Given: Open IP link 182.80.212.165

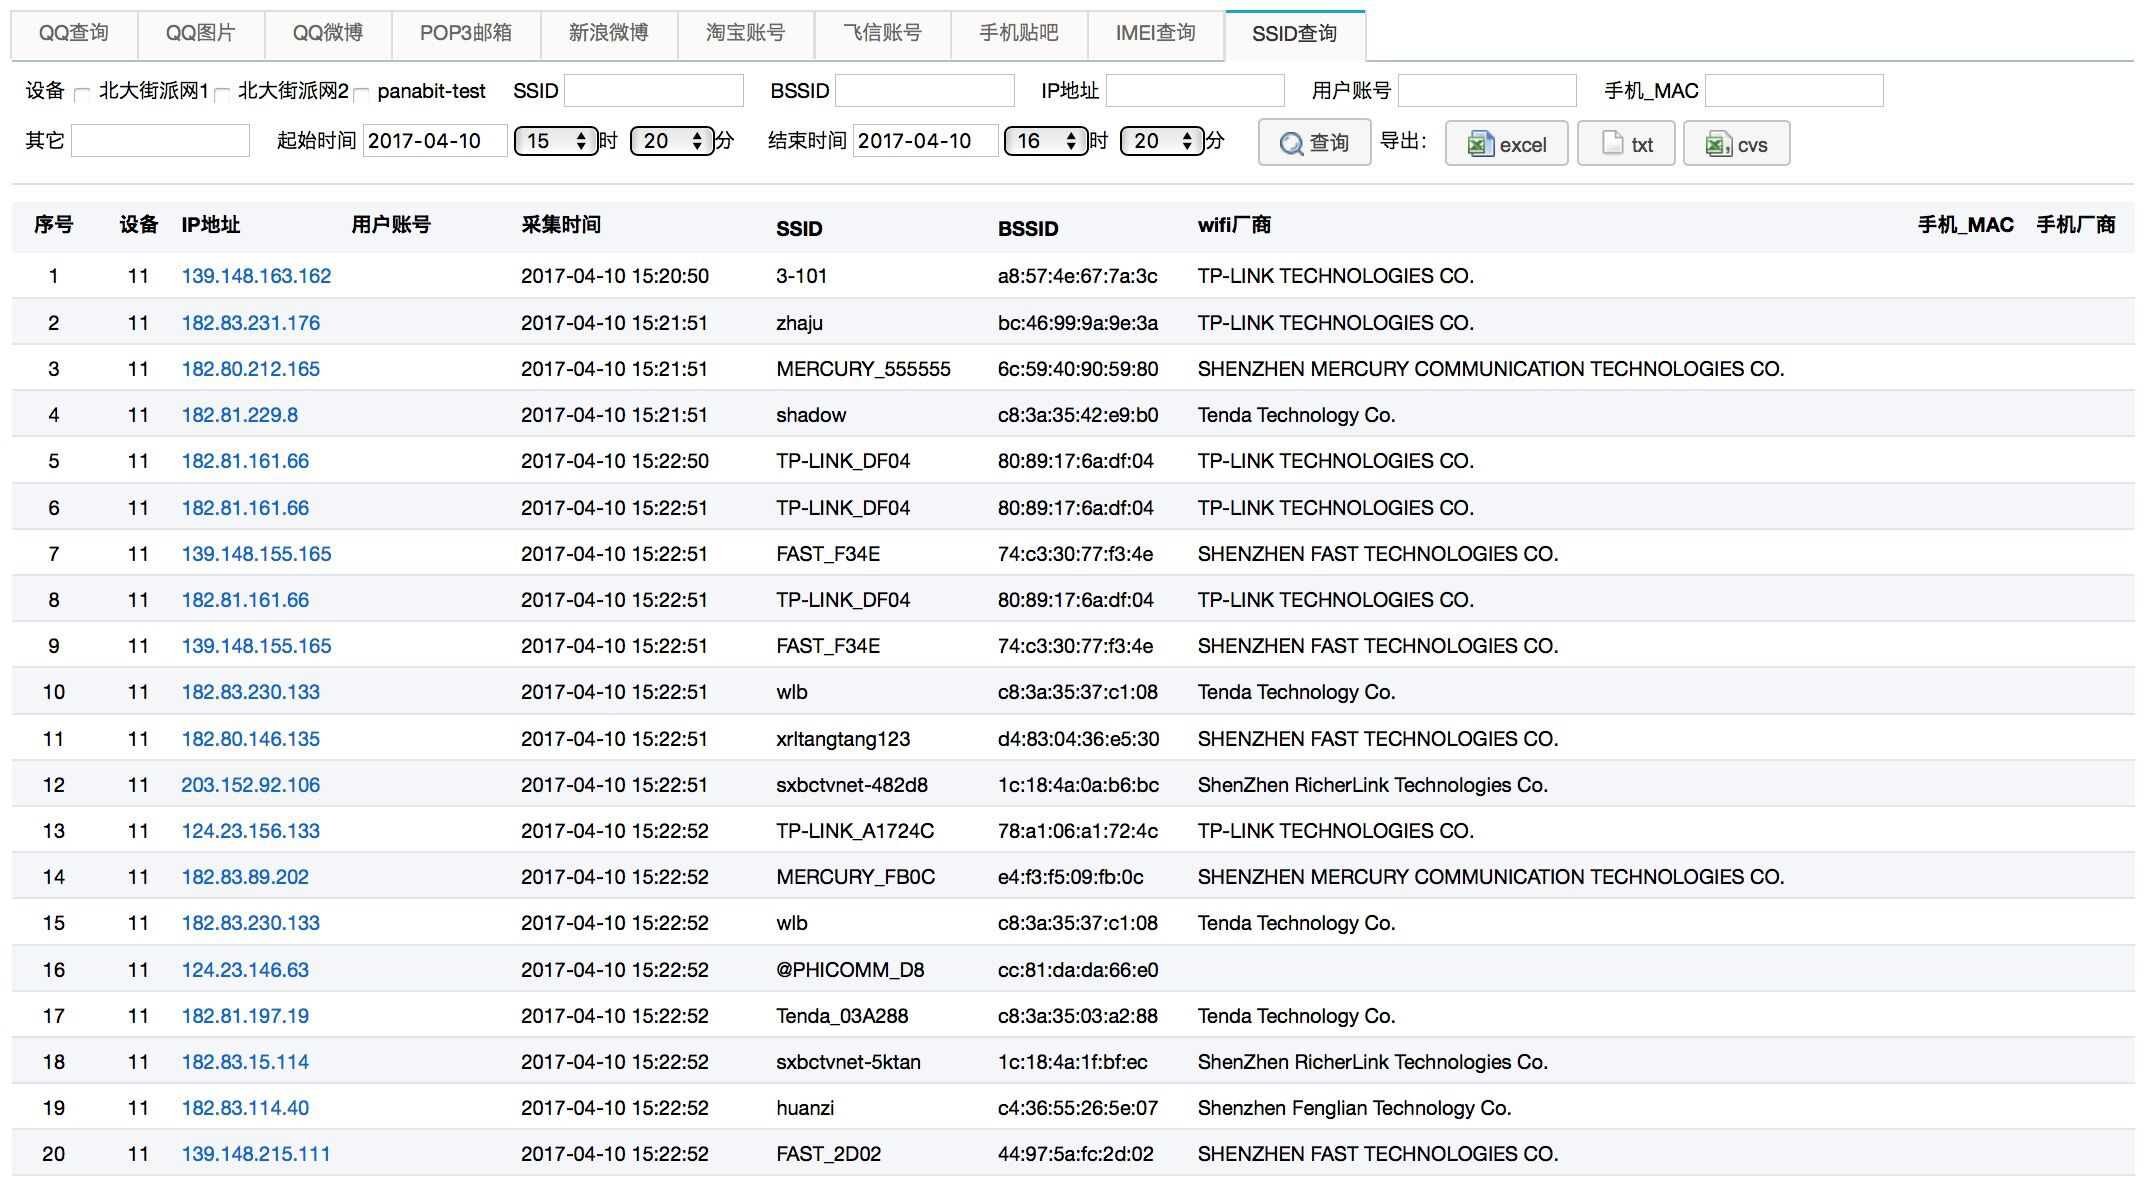Looking at the screenshot, I should [251, 369].
